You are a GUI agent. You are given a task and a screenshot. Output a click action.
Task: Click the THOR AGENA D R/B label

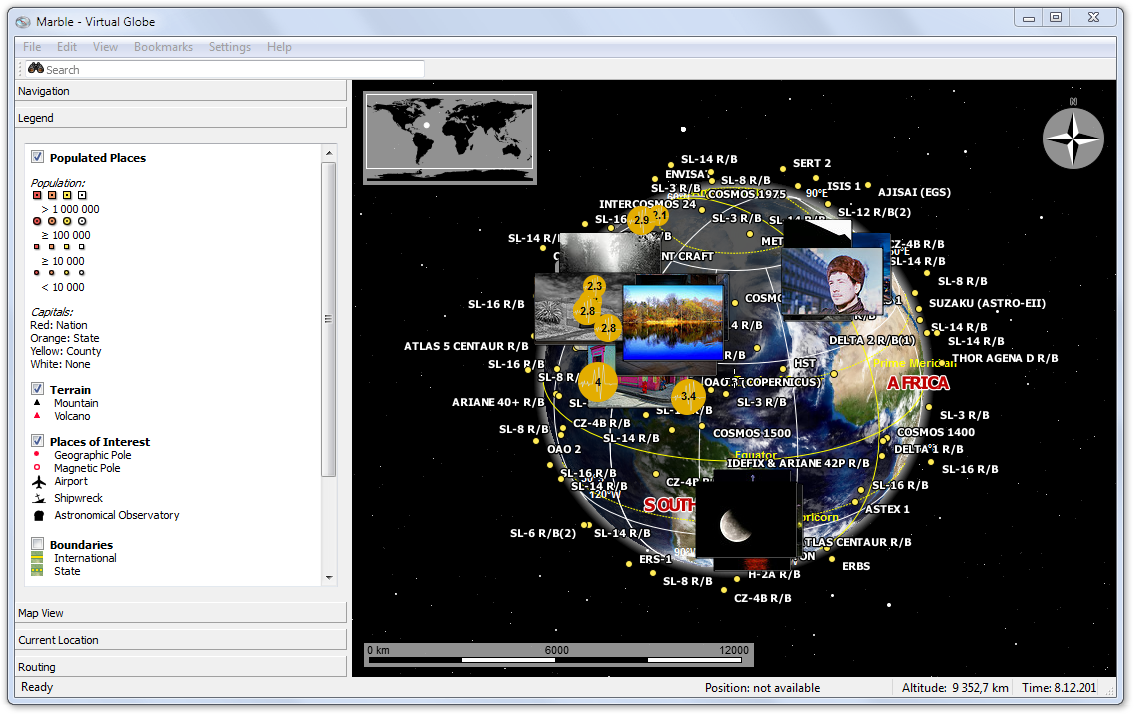pyautogui.click(x=1005, y=358)
